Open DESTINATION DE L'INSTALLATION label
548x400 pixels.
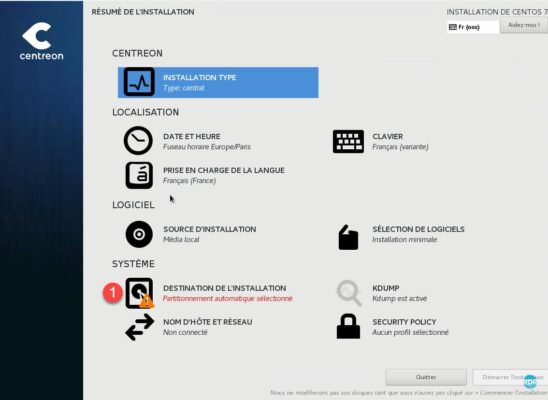(225, 288)
